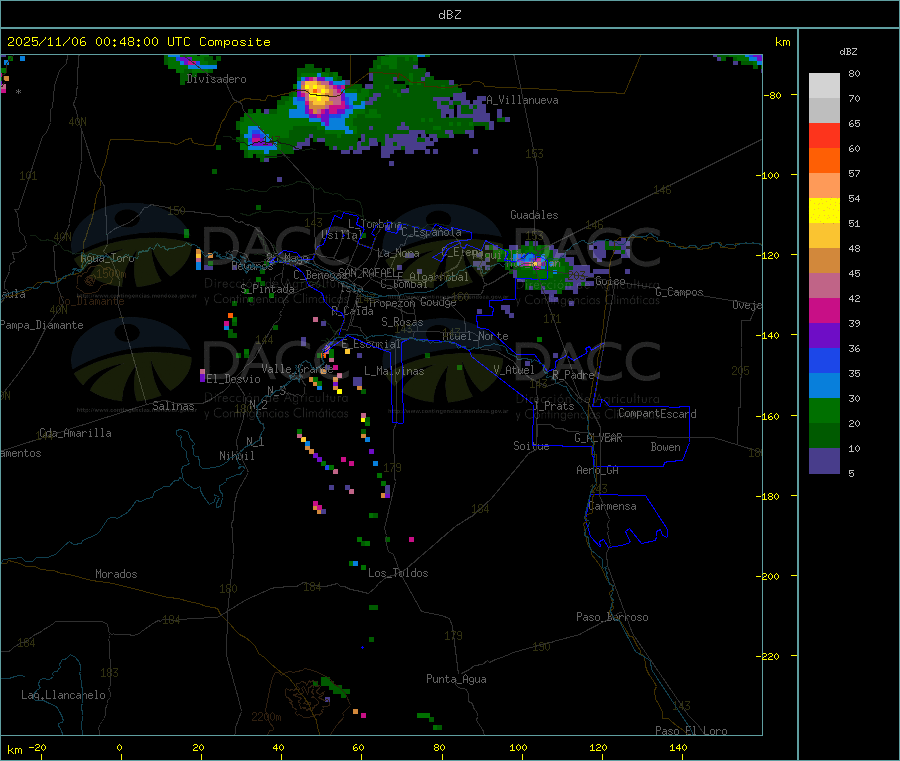Click the Paso_El_Loro label
900x761 pixels.
[691, 731]
